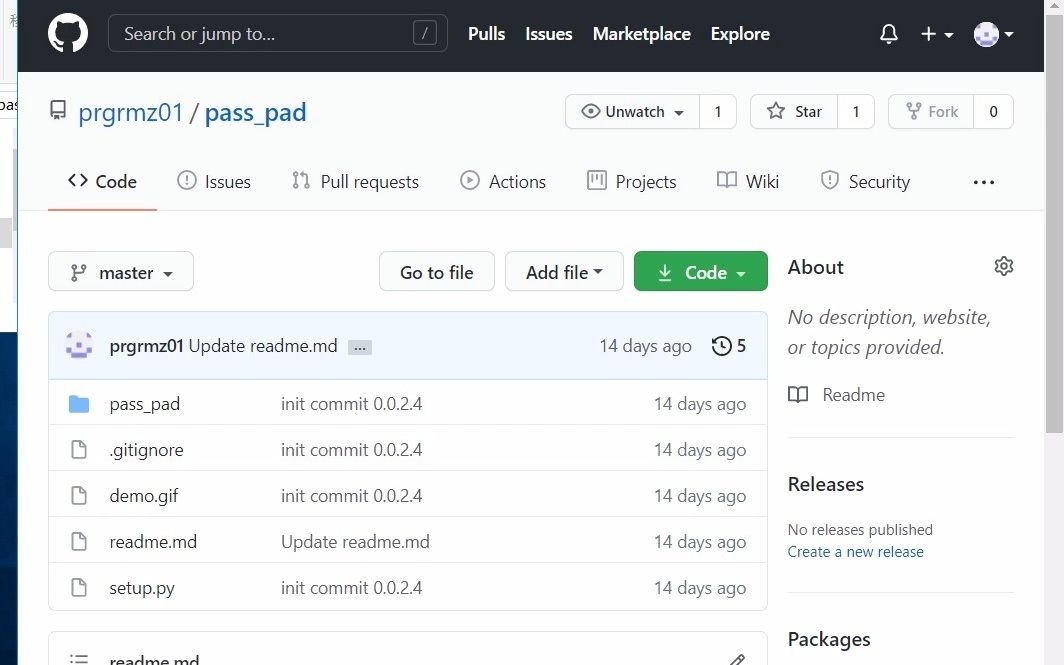Switch to the Issues tab
The height and width of the screenshot is (665, 1064).
pos(214,182)
